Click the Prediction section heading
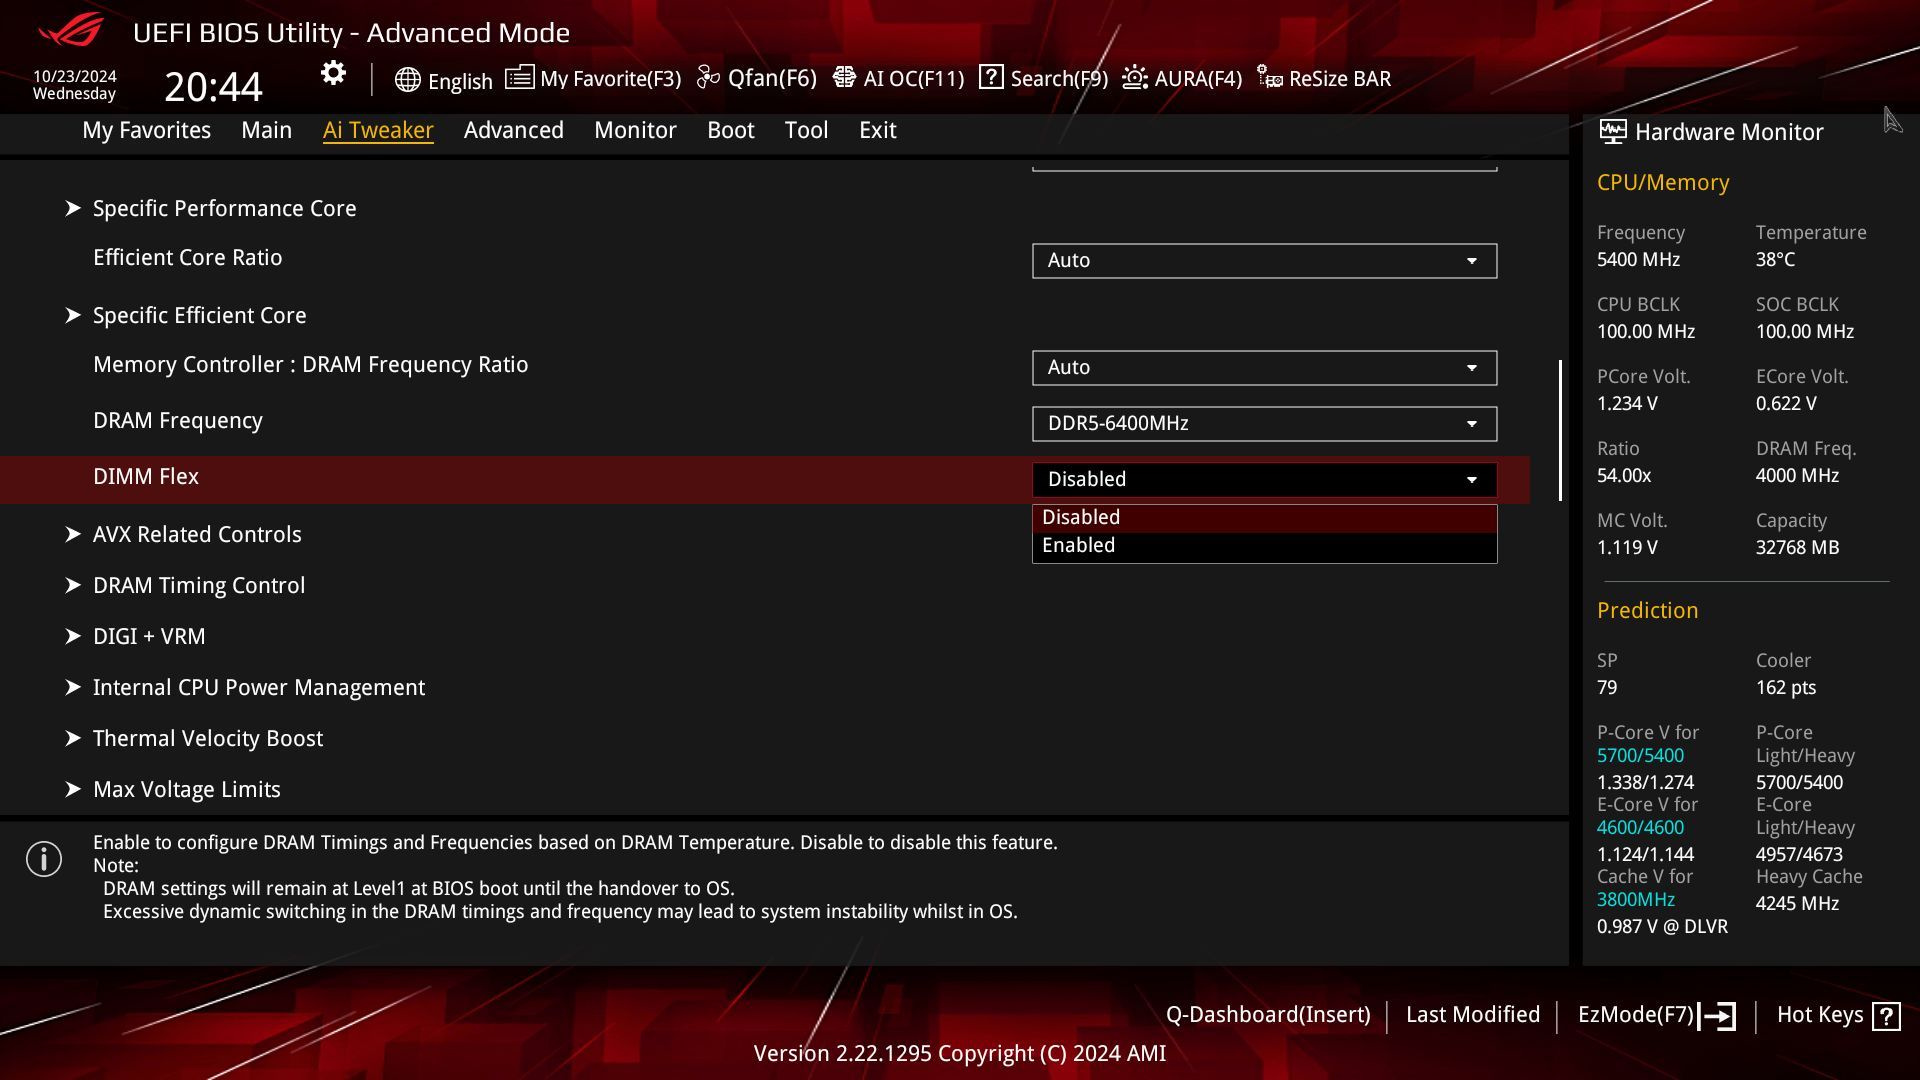The image size is (1920, 1080). coord(1647,610)
